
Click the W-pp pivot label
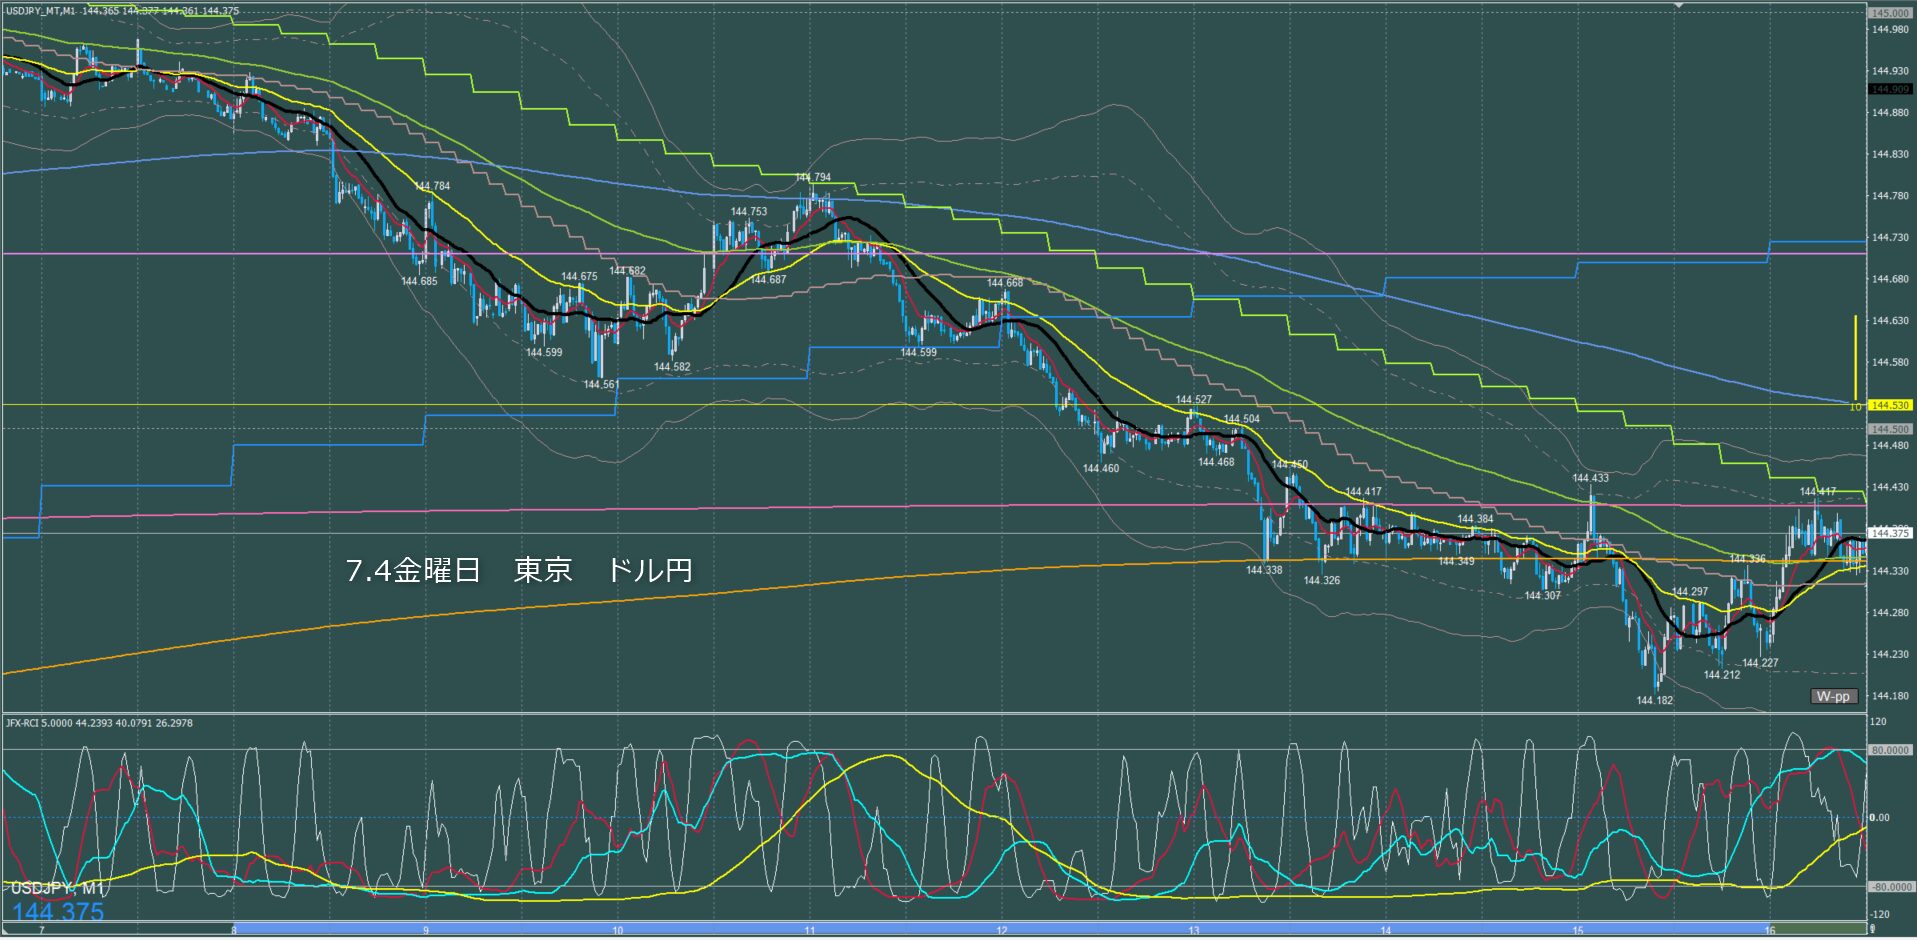(x=1833, y=696)
